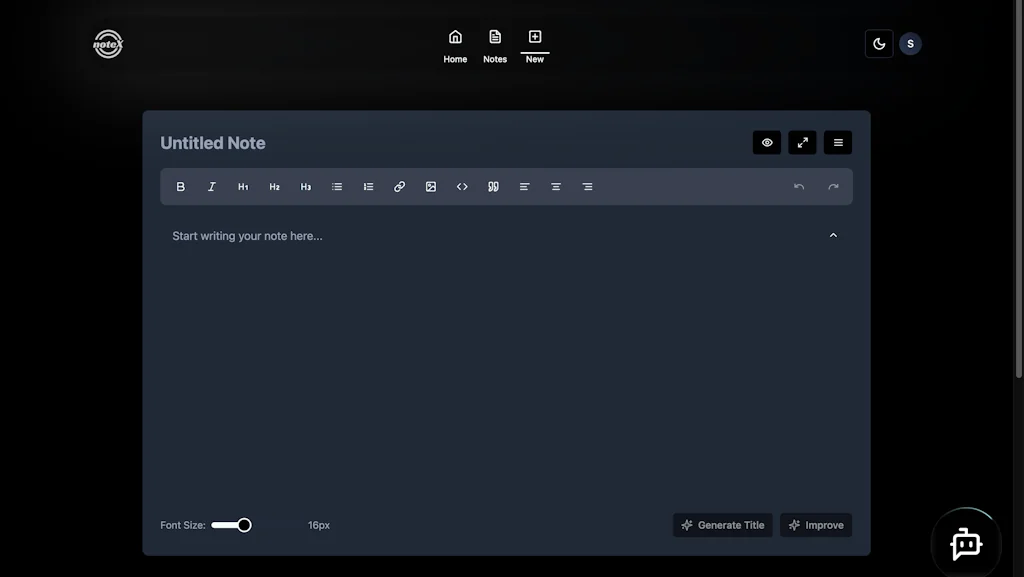The height and width of the screenshot is (577, 1024).
Task: Insert a hyperlink
Action: click(x=399, y=186)
